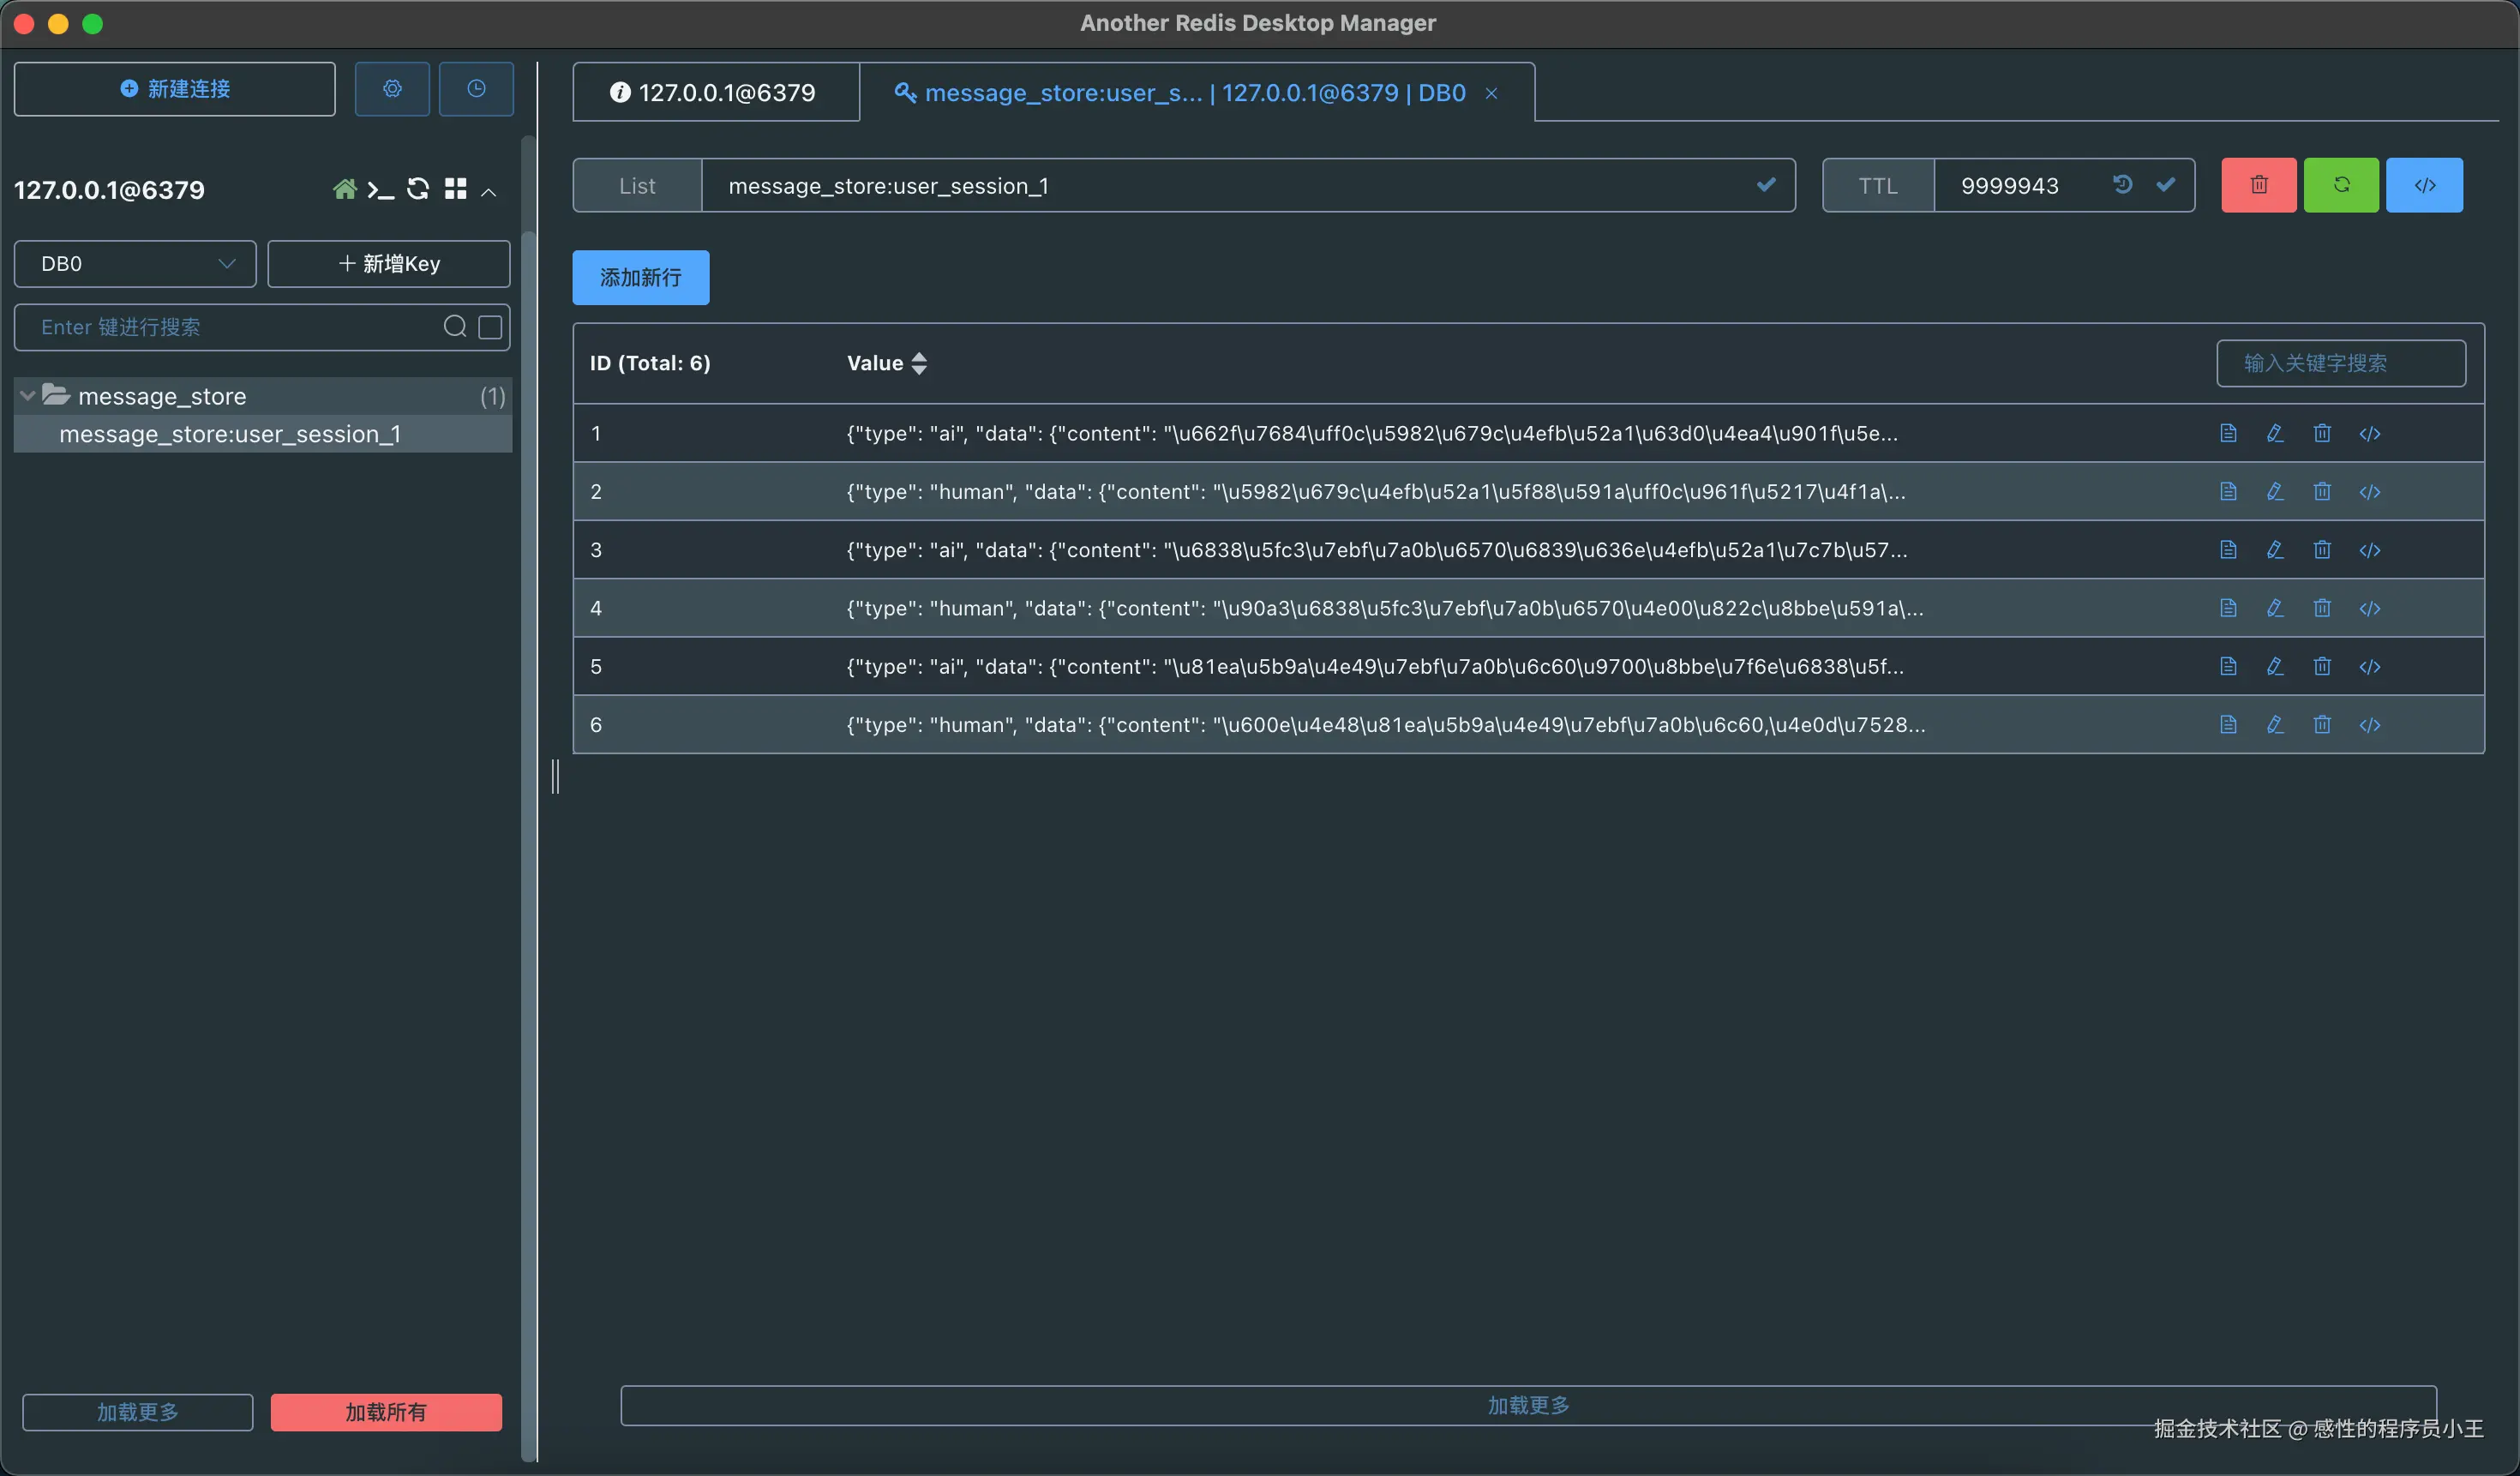Open the Redis console terminal icon
This screenshot has width=2520, height=1476.
coord(380,189)
